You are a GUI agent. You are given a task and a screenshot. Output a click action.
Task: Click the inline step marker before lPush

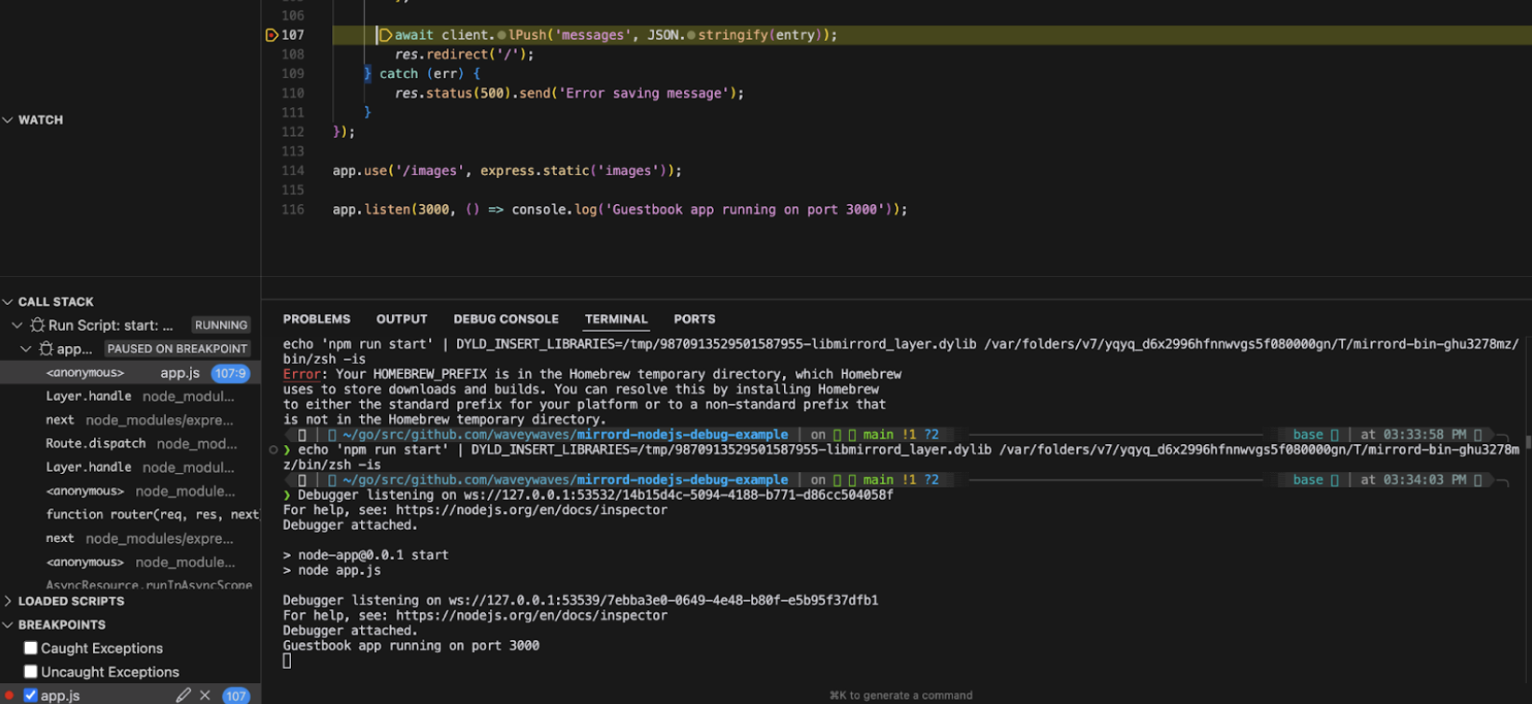point(502,35)
